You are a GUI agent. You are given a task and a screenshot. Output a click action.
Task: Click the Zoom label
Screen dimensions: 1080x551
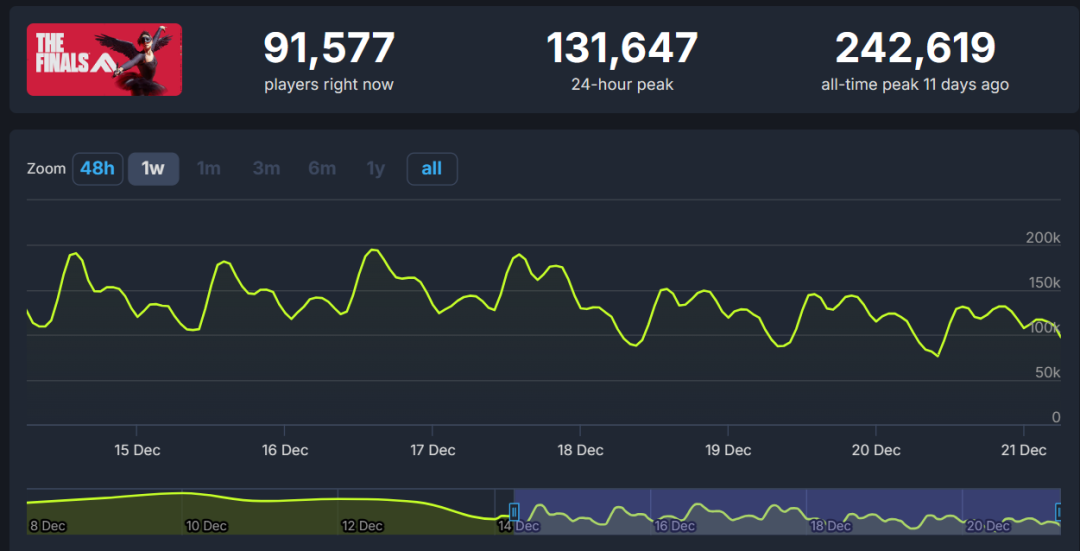click(46, 169)
